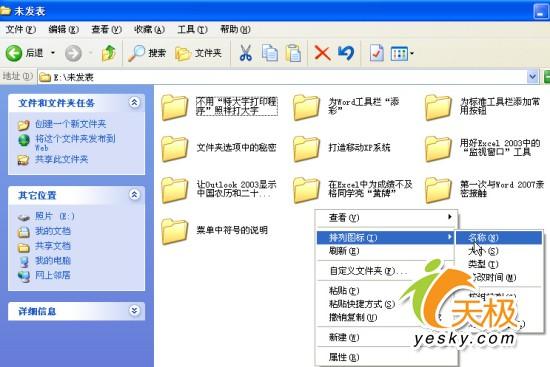The image size is (550, 367).
Task: Click the Properties icon with red checkmark
Action: pos(376,53)
